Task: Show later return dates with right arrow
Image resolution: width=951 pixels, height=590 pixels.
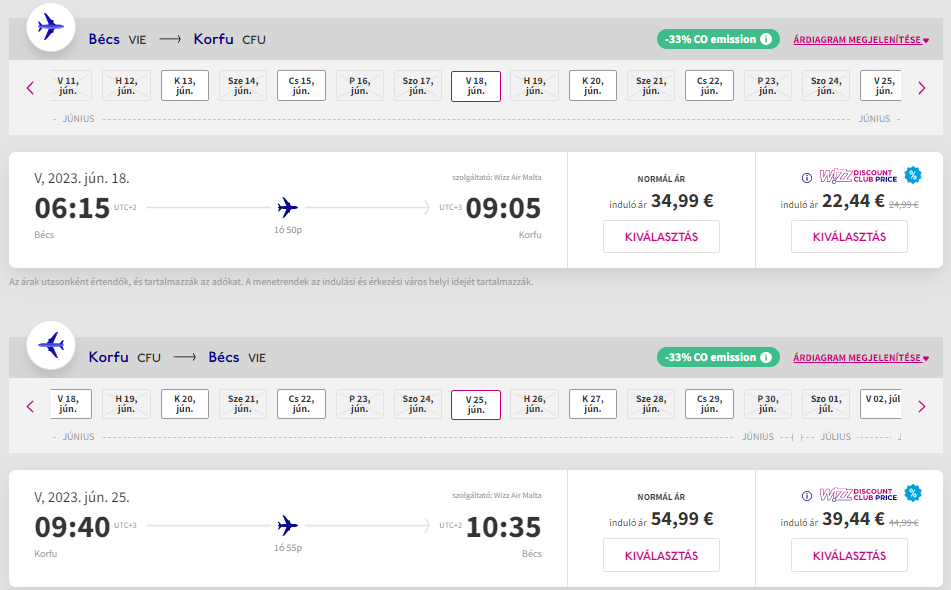Action: pyautogui.click(x=922, y=406)
